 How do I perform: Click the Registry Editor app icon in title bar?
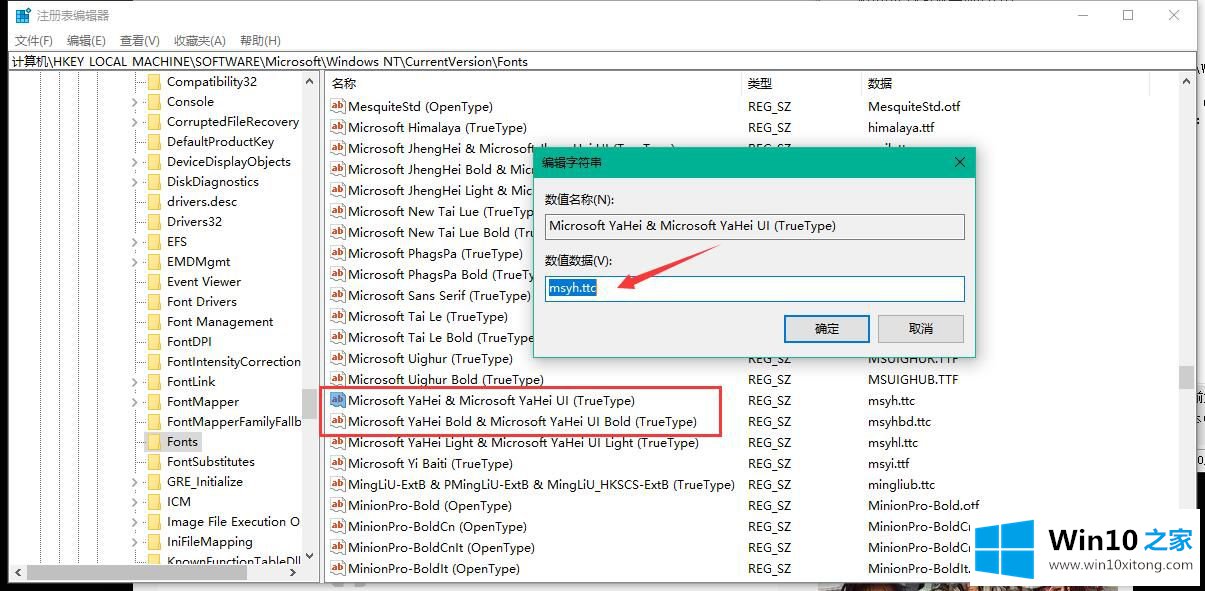click(x=22, y=15)
